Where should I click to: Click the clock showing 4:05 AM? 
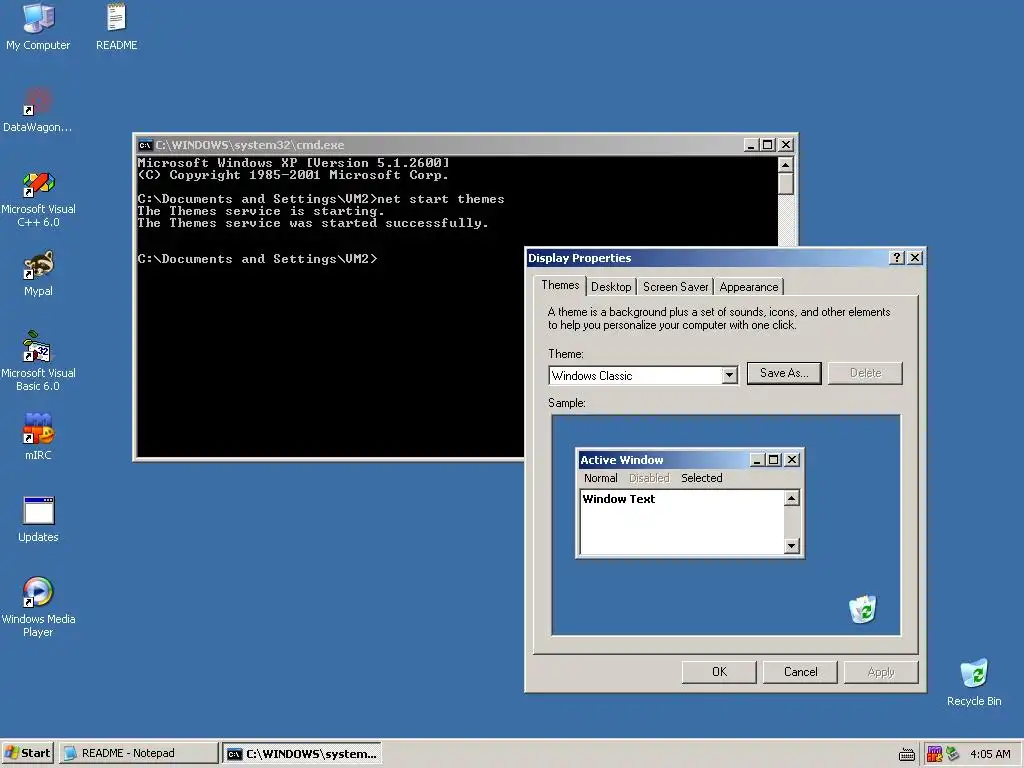[x=990, y=754]
